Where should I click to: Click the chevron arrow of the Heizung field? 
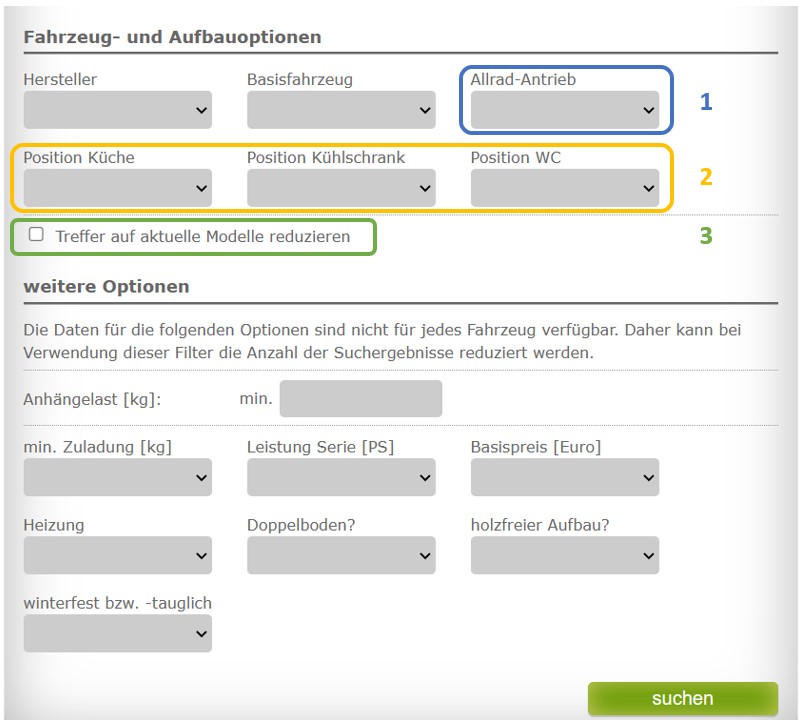point(202,556)
